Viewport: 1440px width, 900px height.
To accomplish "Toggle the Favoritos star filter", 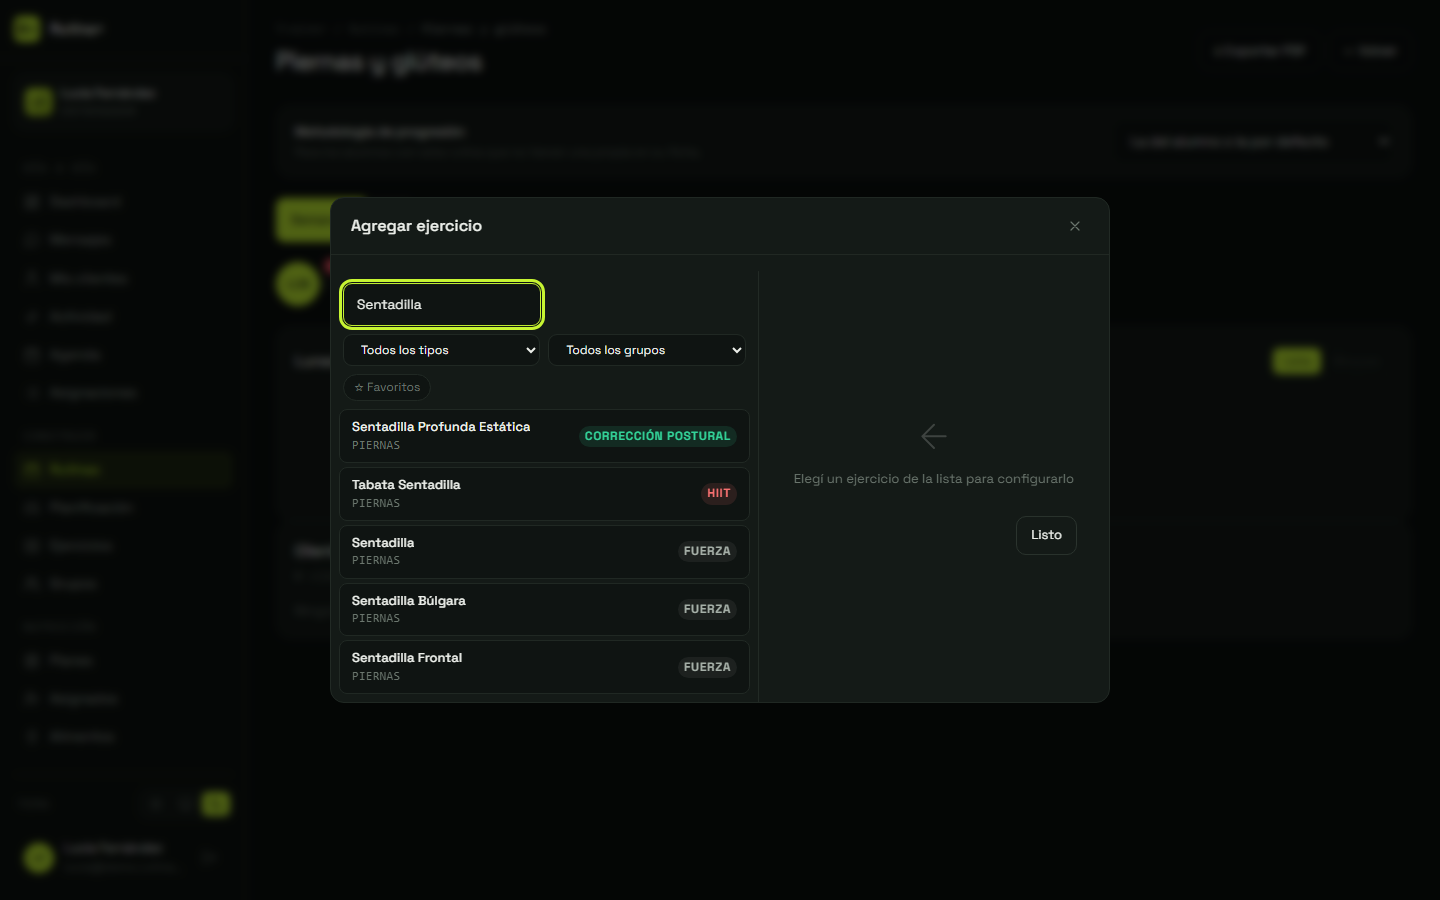I will coord(387,387).
